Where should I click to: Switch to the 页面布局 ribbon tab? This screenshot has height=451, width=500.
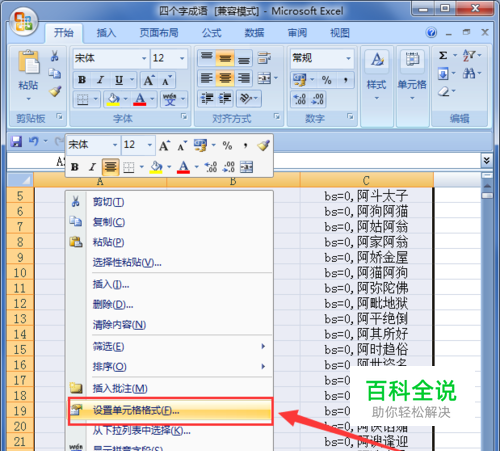click(x=159, y=33)
